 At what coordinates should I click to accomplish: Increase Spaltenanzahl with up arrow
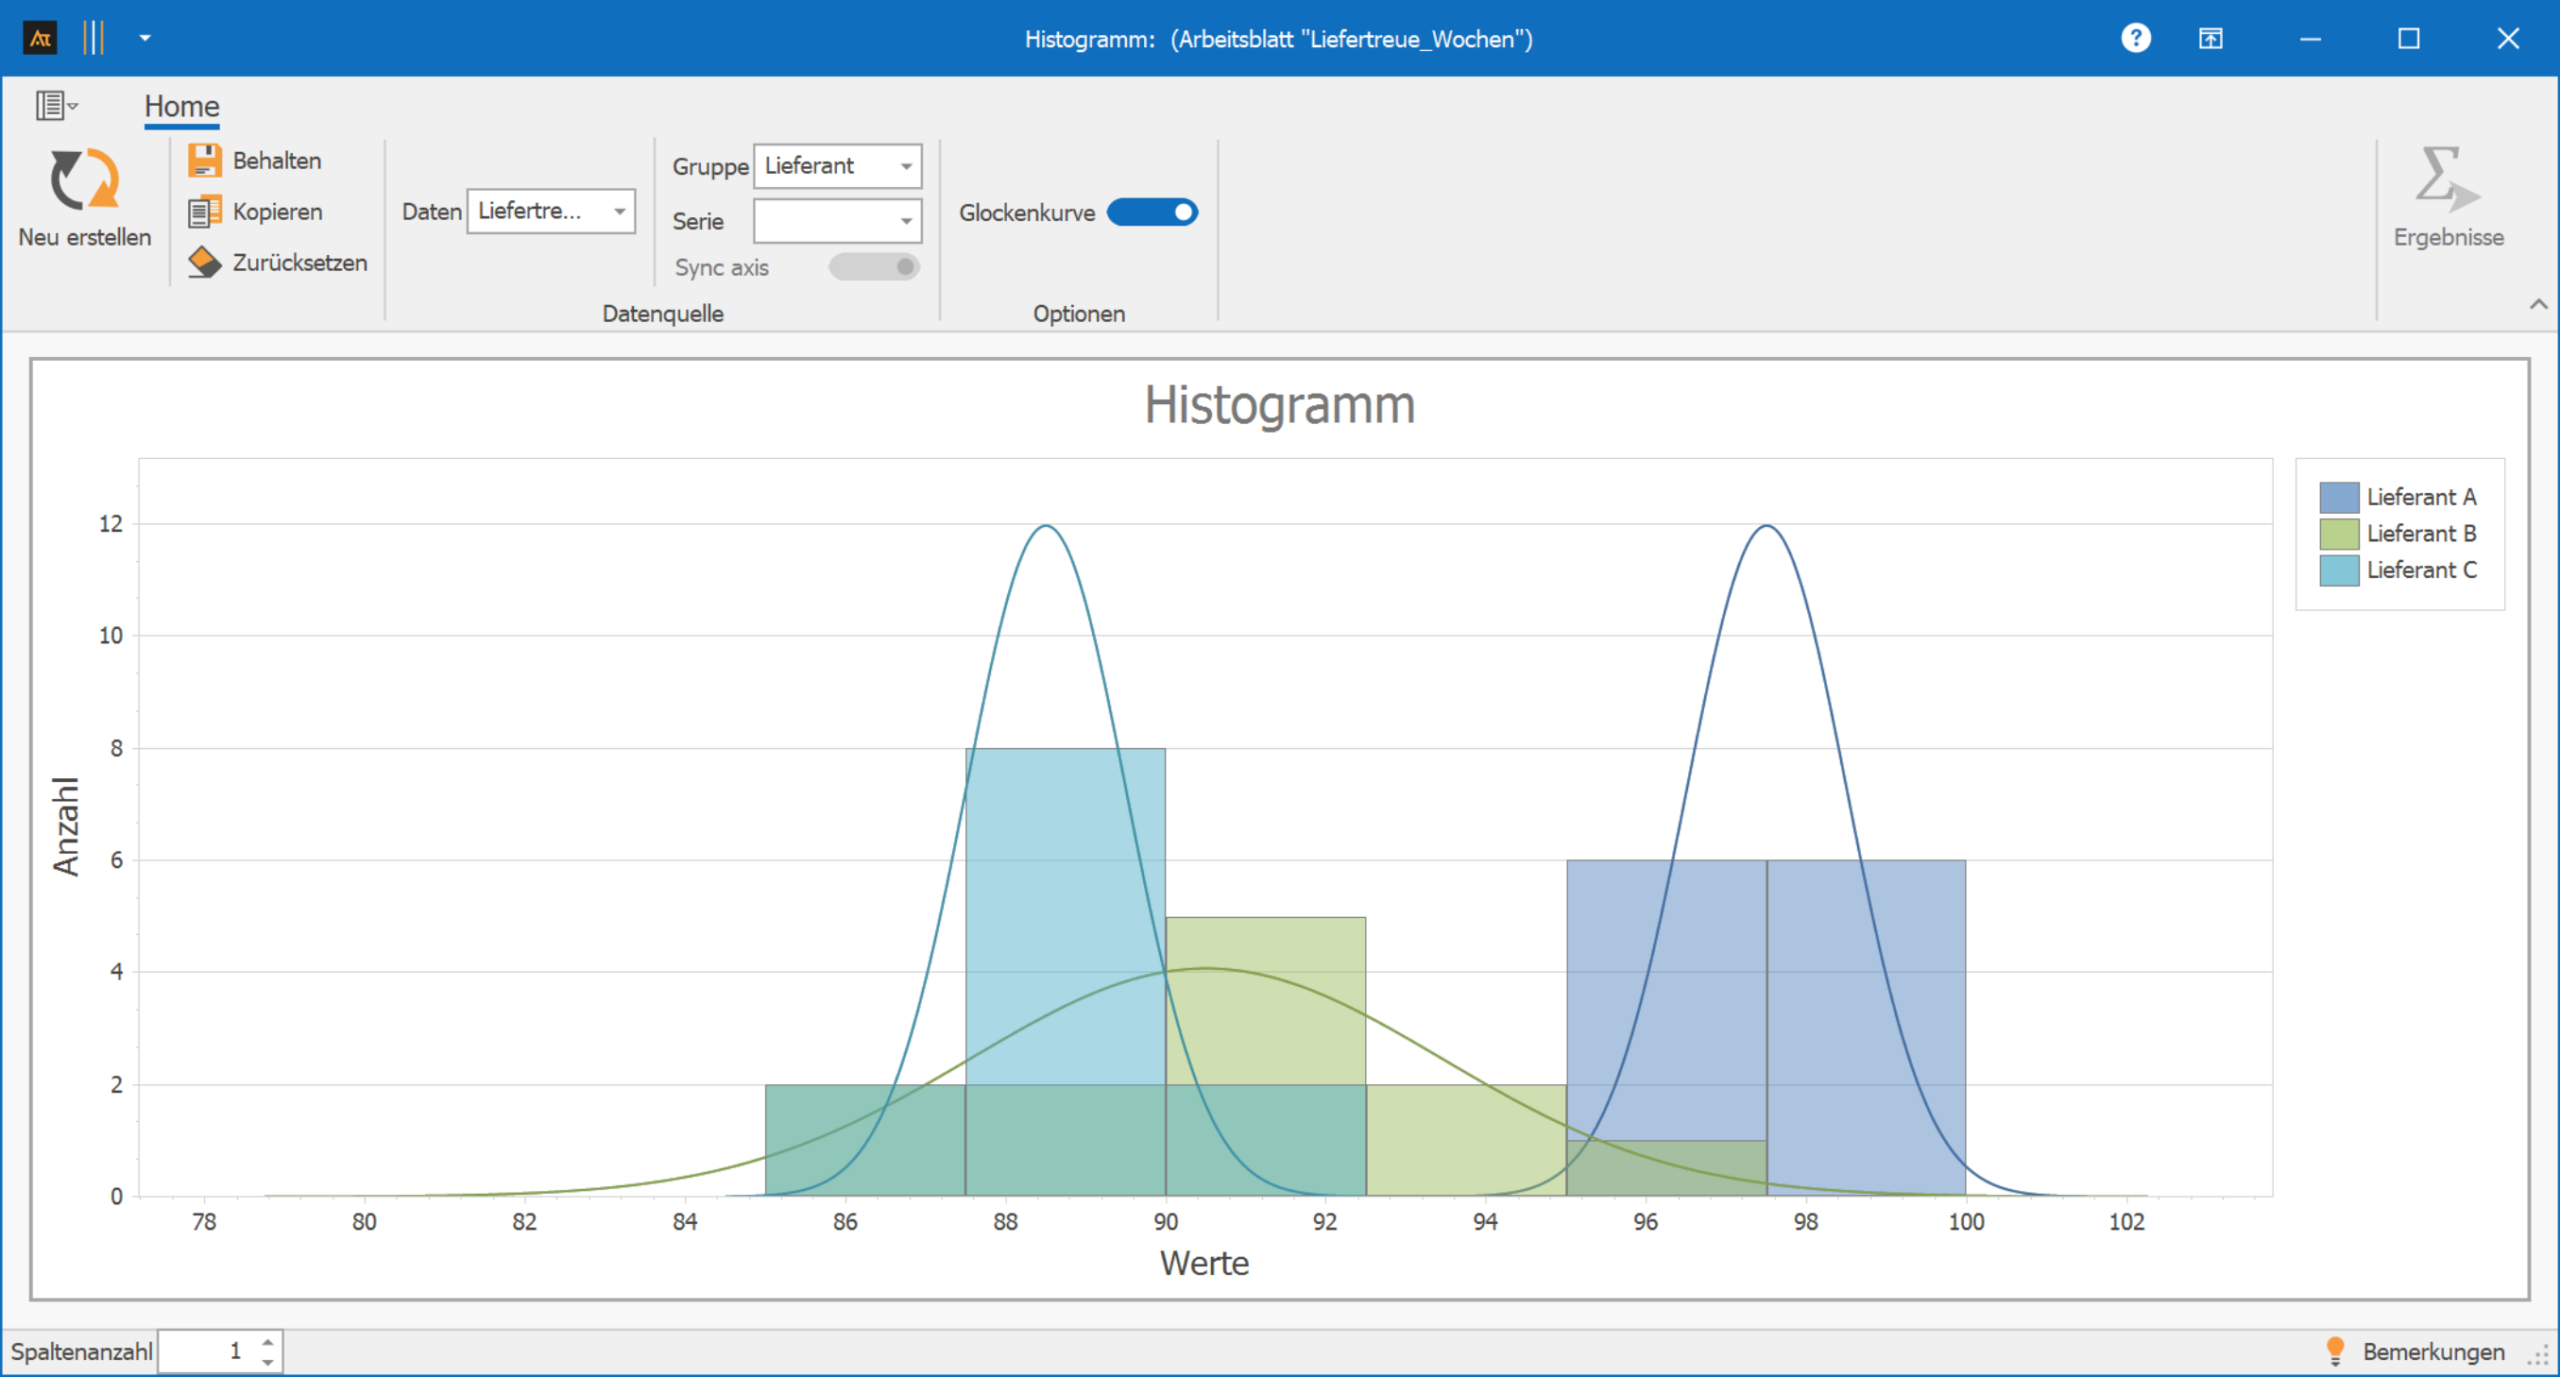(268, 1342)
